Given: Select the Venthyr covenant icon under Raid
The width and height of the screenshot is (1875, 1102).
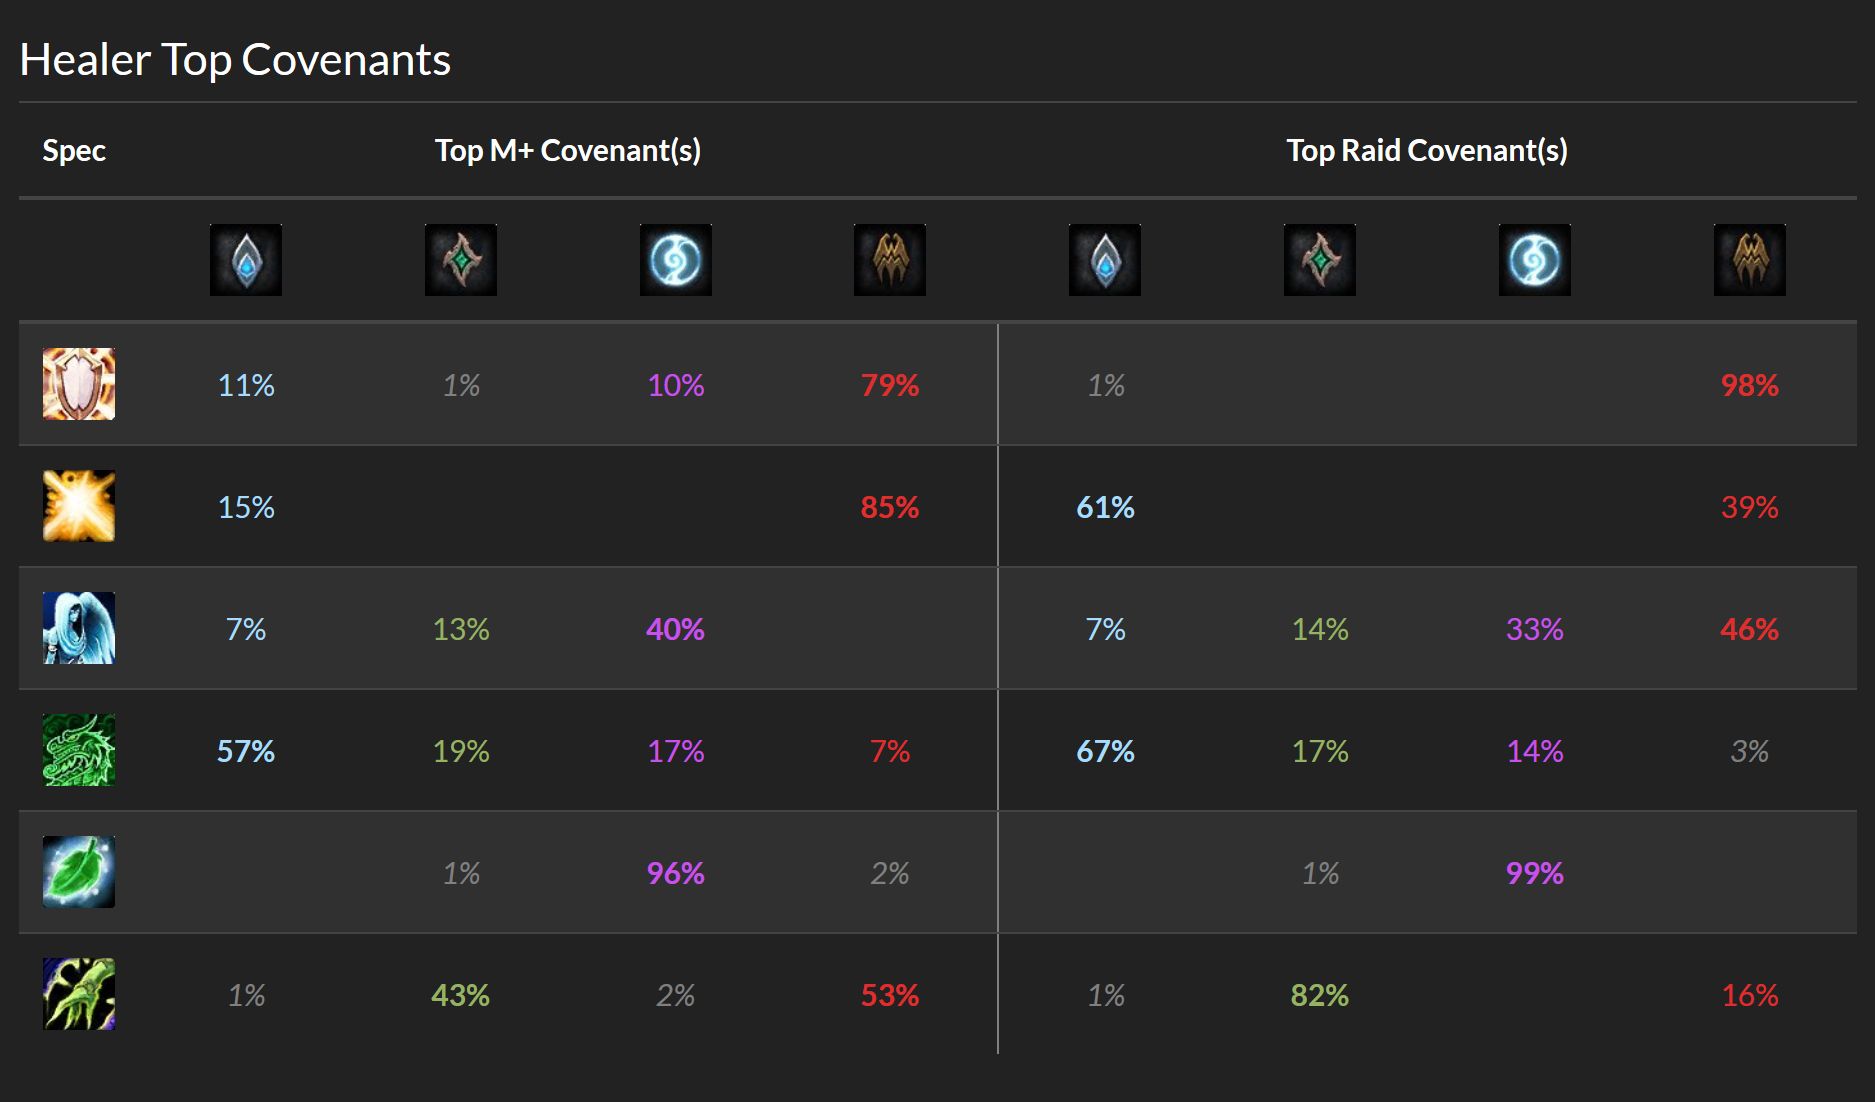Looking at the screenshot, I should coord(1750,260).
